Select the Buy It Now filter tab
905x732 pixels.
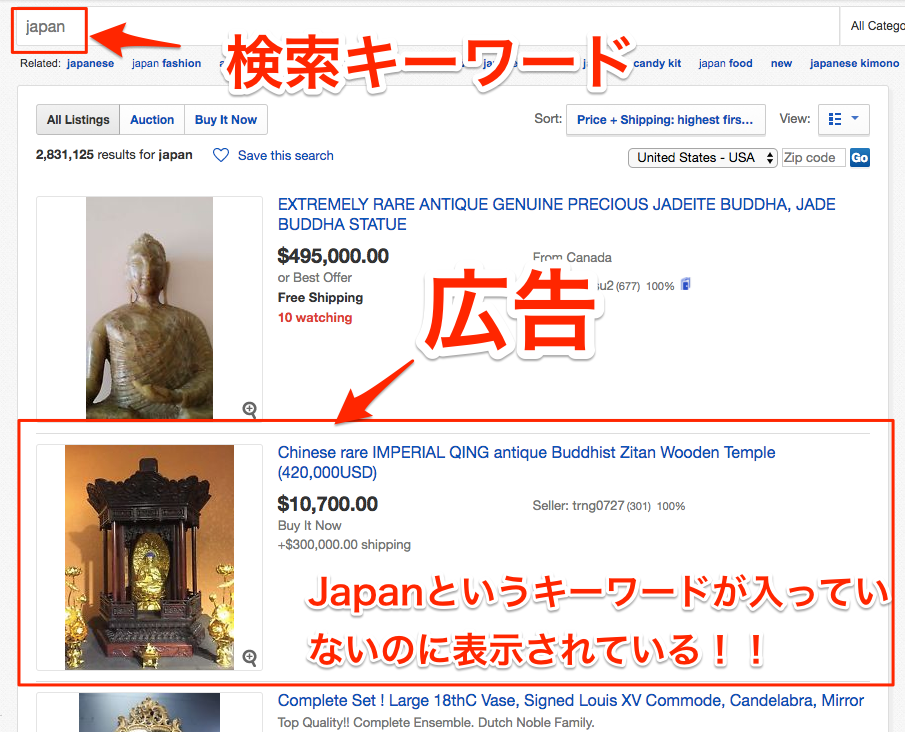tap(226, 119)
